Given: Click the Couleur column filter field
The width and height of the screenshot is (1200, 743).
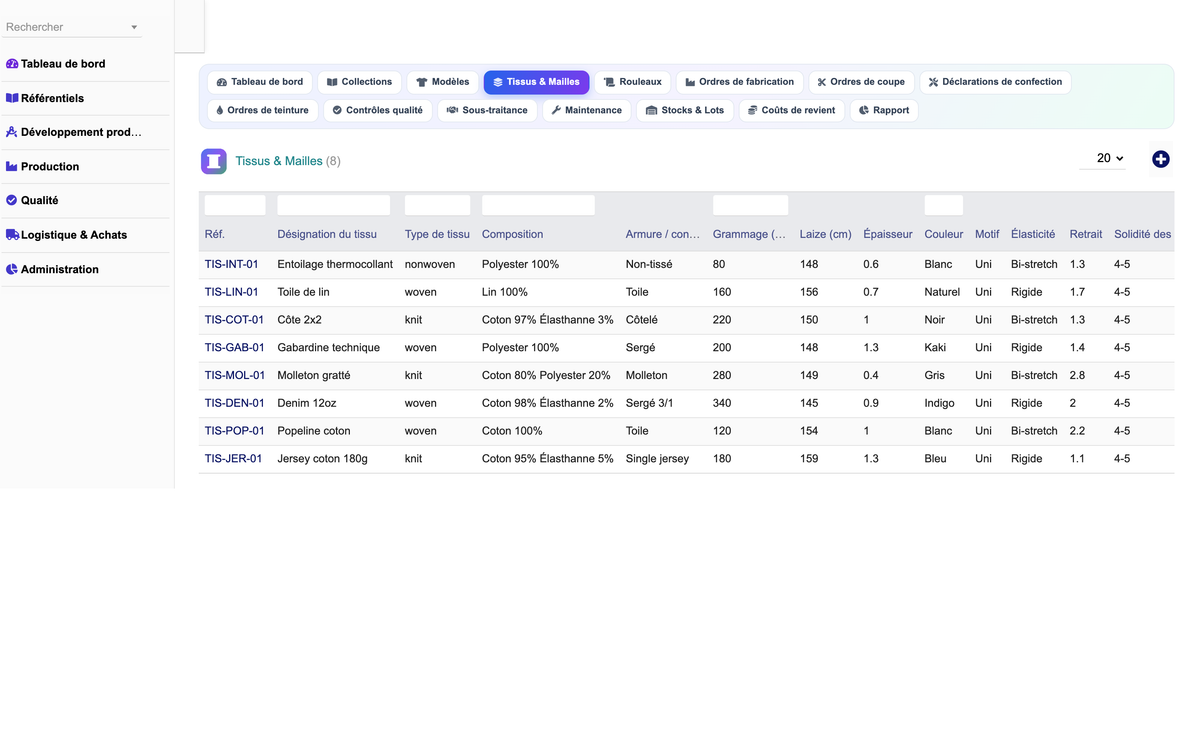Looking at the screenshot, I should tap(943, 205).
